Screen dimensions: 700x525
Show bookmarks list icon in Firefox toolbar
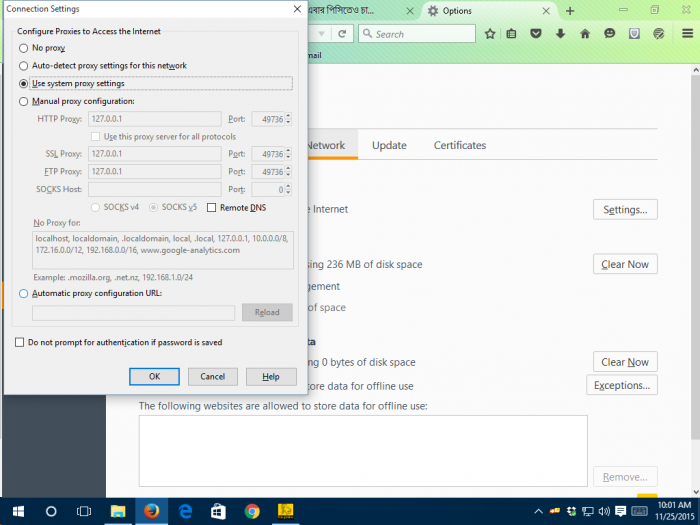[x=512, y=34]
